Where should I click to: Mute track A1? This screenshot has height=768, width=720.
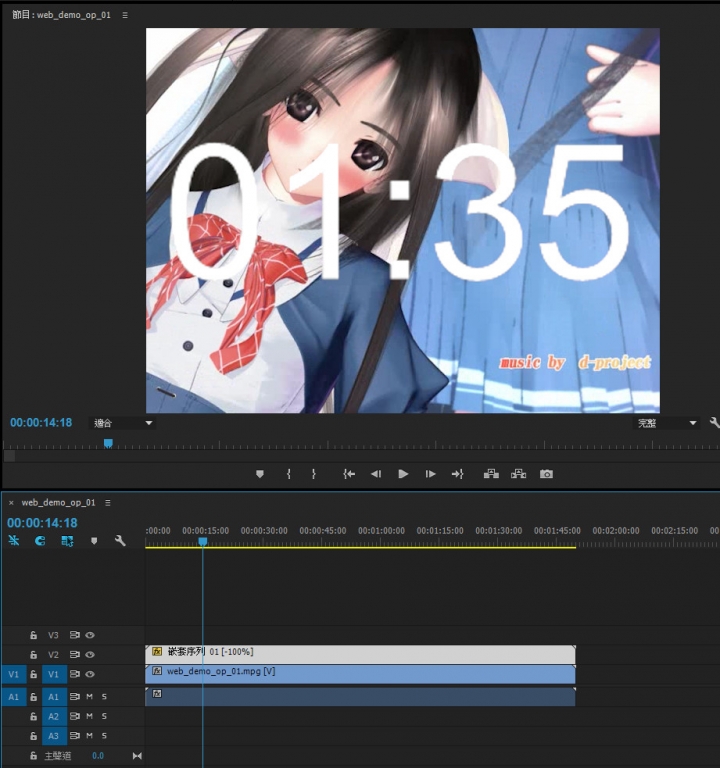click(90, 696)
